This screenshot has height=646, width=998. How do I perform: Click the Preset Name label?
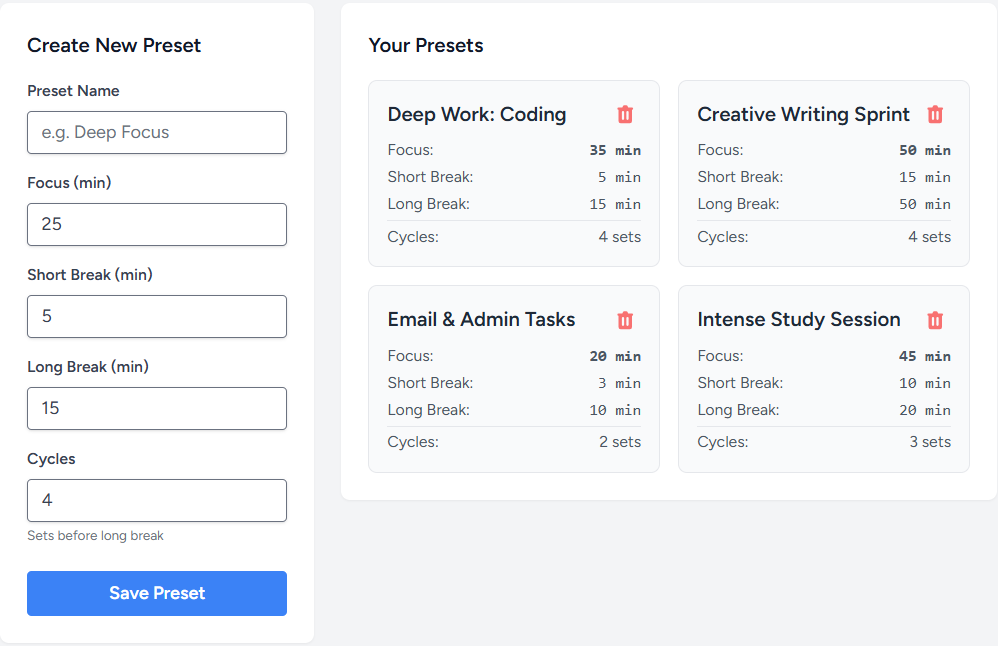pyautogui.click(x=73, y=91)
